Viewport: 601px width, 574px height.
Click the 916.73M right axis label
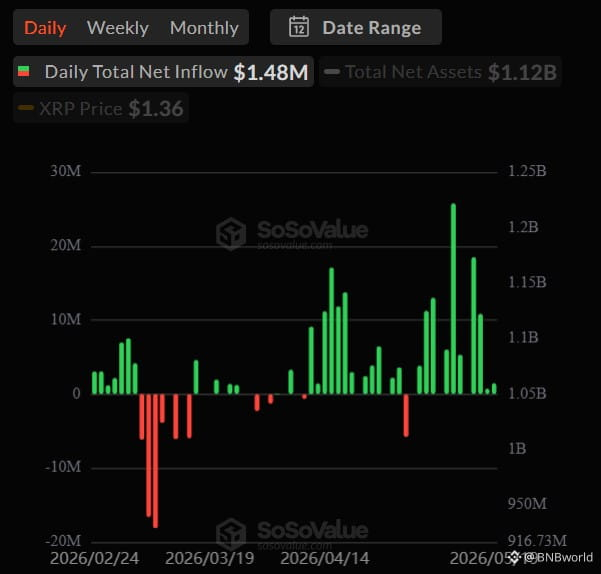coord(537,541)
